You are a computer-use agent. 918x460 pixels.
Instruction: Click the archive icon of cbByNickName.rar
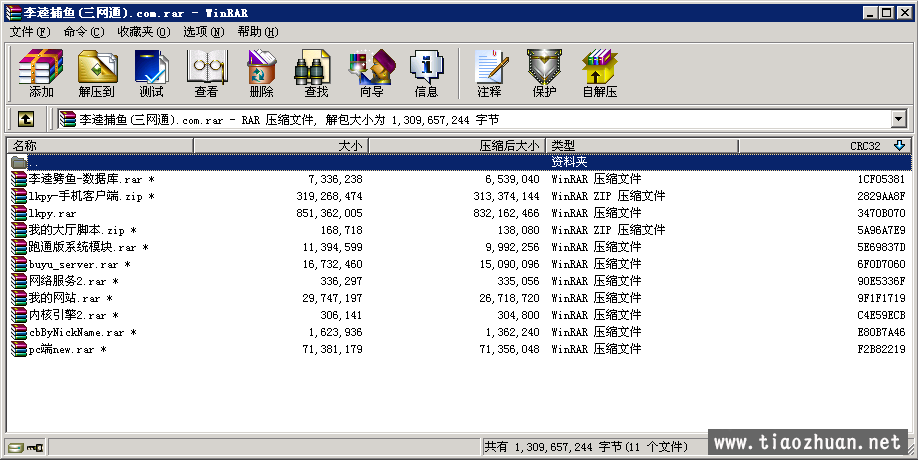pos(19,332)
